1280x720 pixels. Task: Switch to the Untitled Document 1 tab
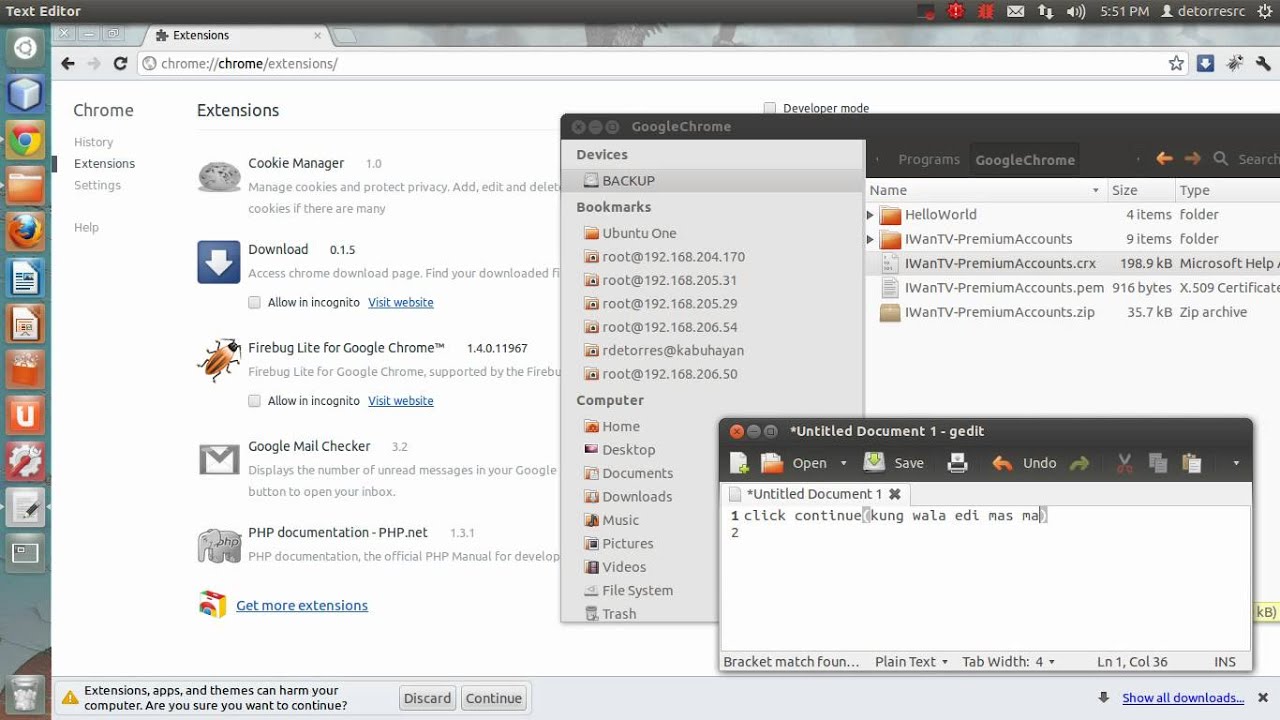pyautogui.click(x=814, y=494)
